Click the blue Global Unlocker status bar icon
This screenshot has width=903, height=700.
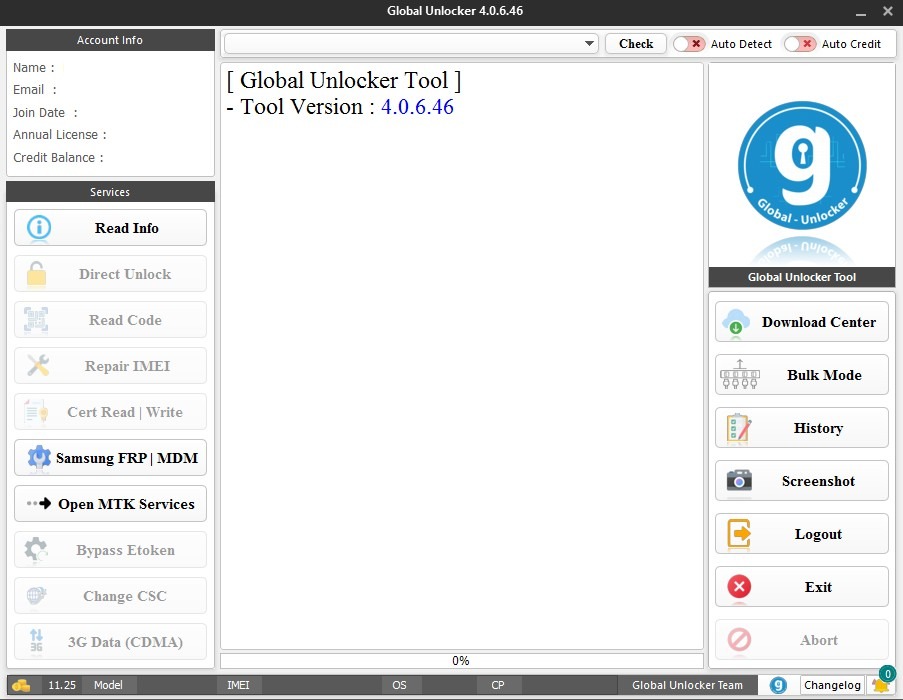(777, 685)
